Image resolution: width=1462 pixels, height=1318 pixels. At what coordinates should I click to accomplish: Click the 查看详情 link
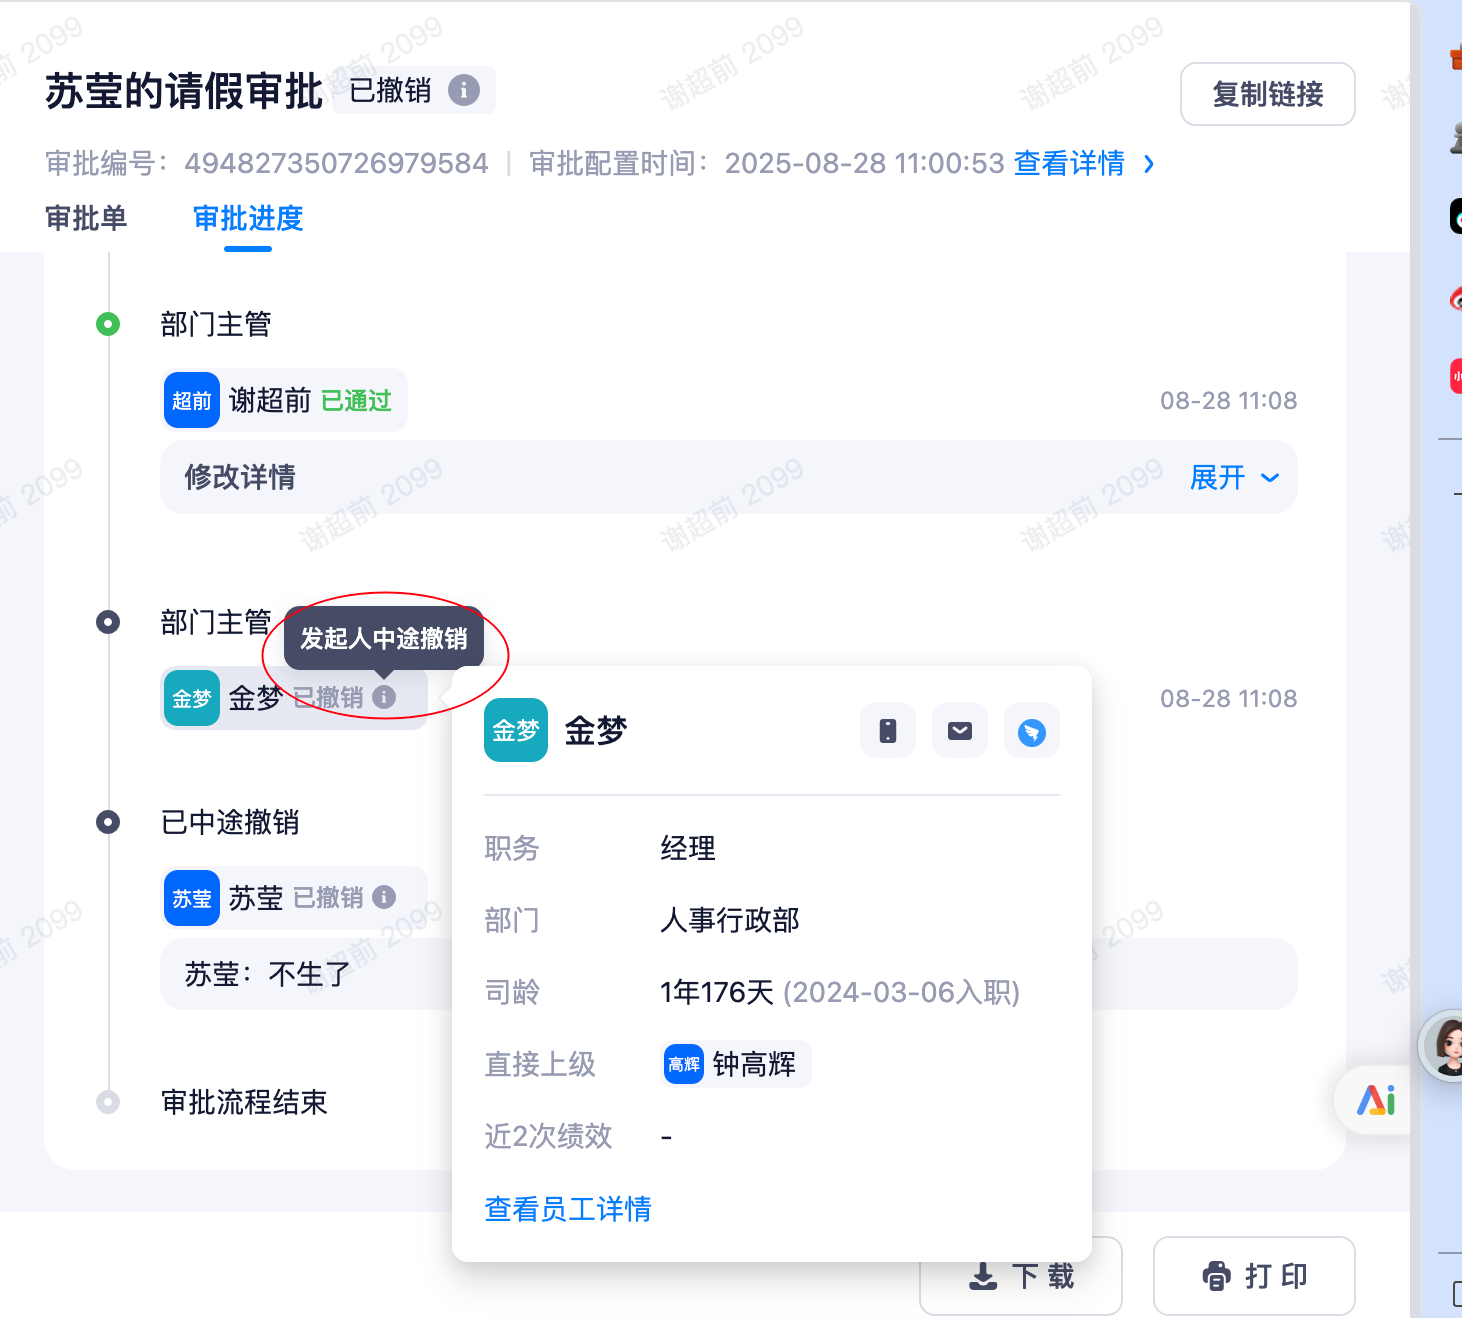(x=1068, y=163)
